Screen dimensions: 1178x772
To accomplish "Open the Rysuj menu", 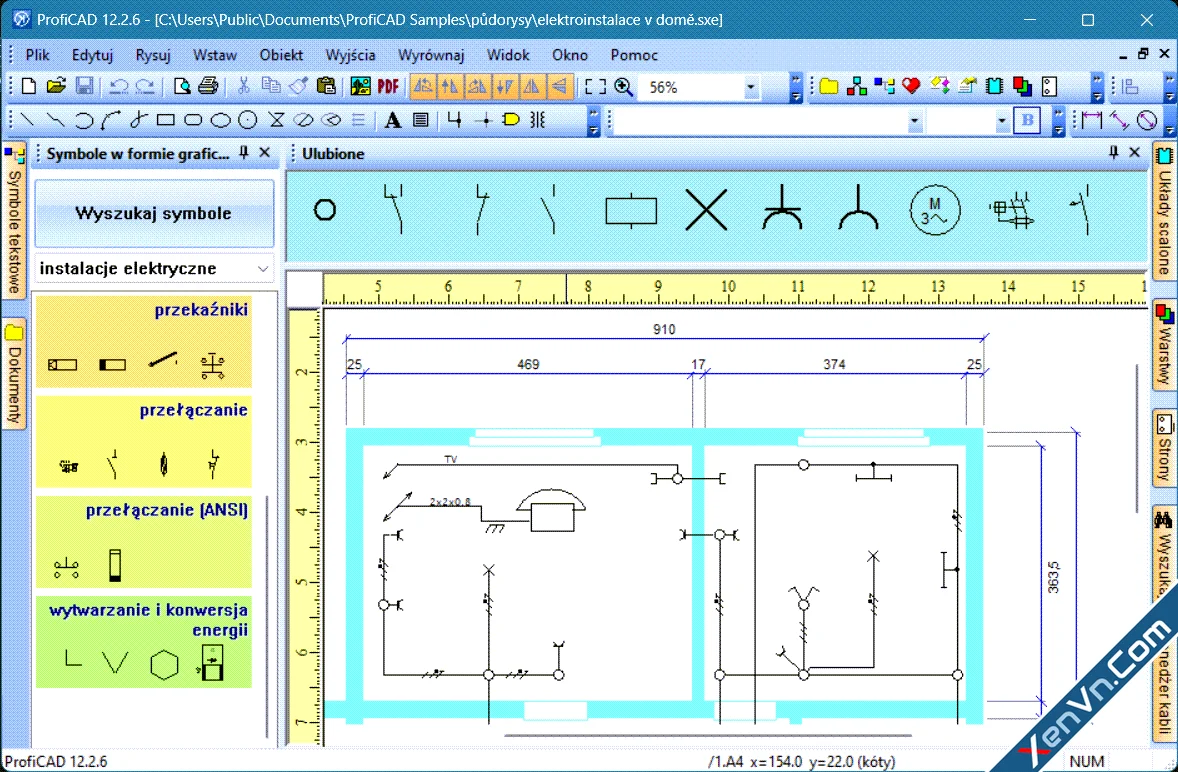I will pyautogui.click(x=153, y=55).
